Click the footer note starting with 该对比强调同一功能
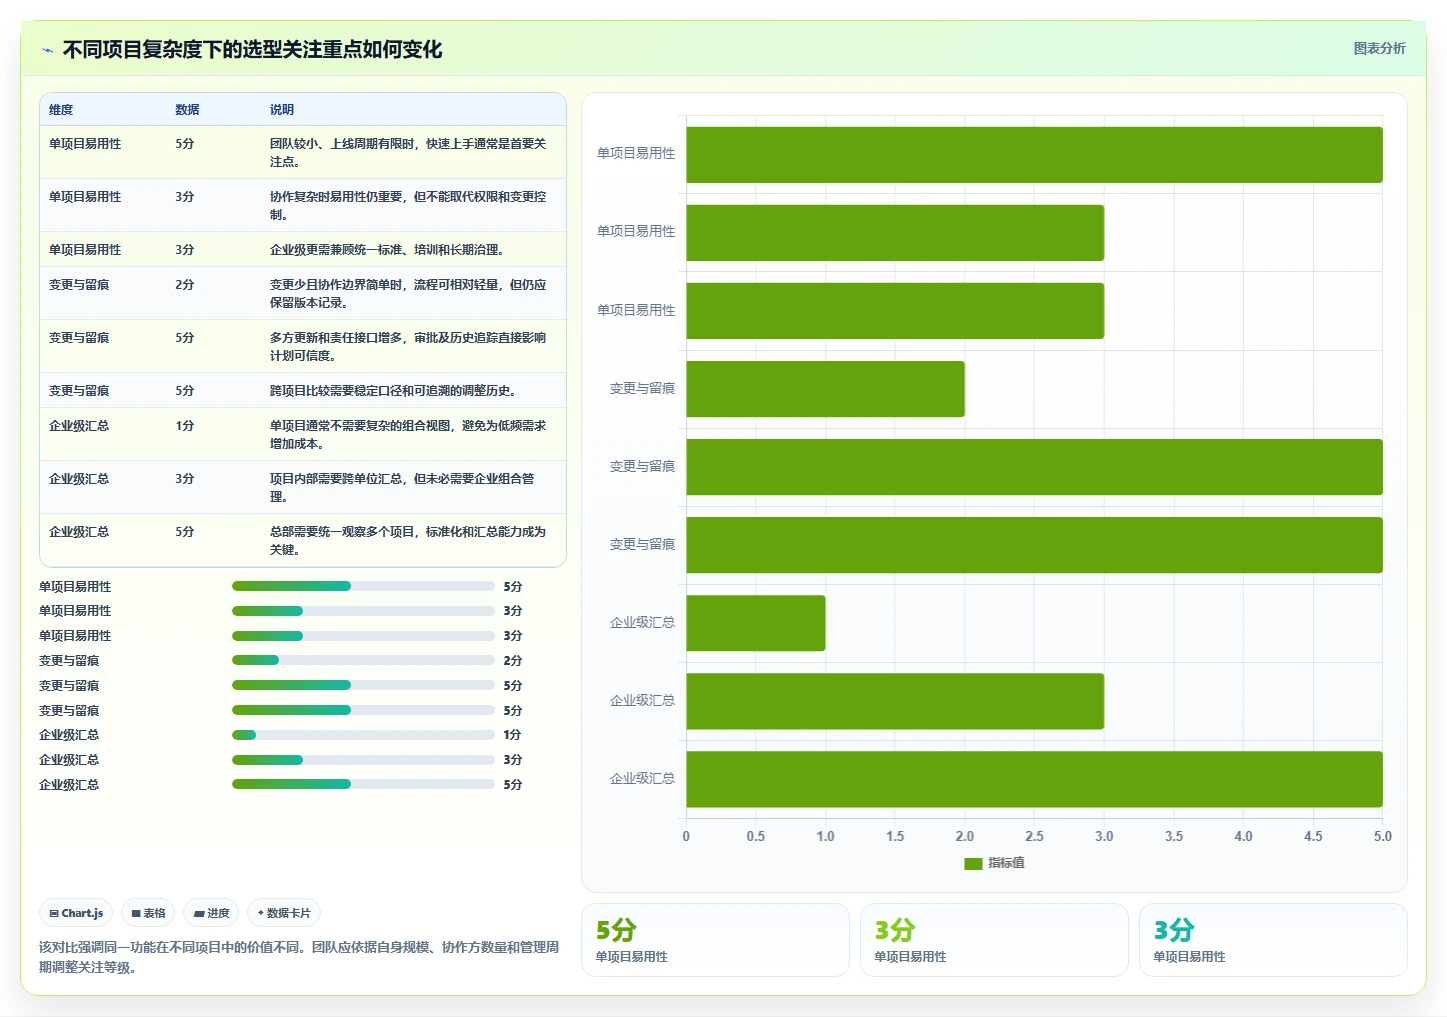Image resolution: width=1447 pixels, height=1017 pixels. (x=299, y=957)
